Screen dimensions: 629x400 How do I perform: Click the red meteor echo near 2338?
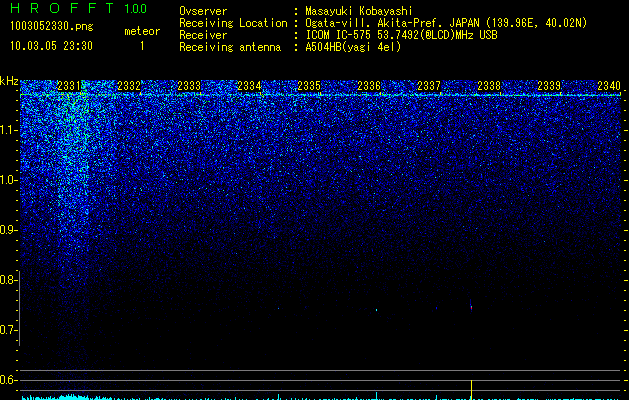pyautogui.click(x=471, y=307)
